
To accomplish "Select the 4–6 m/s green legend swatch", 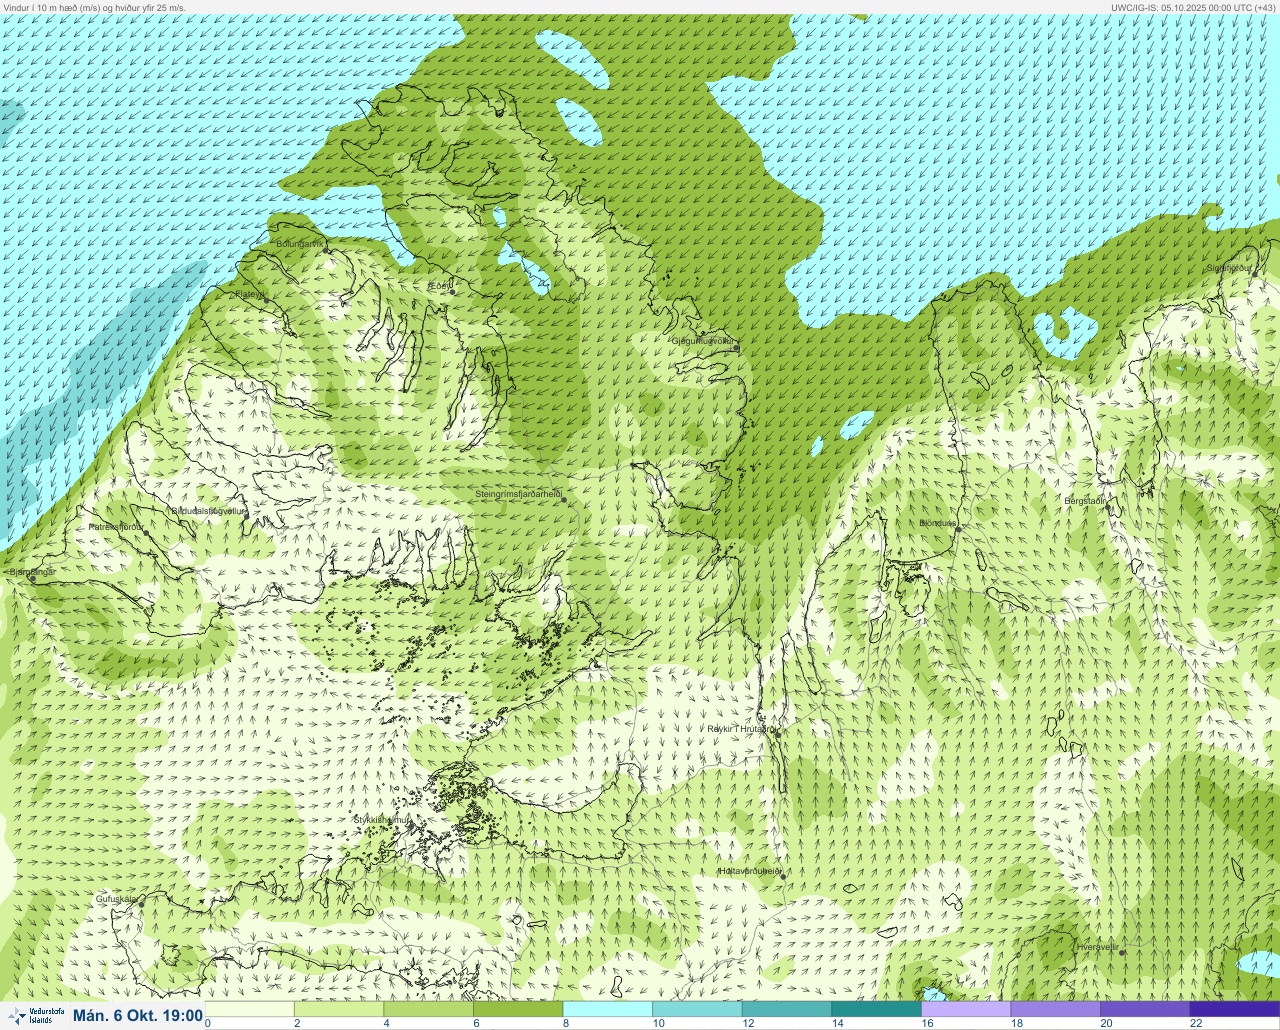I will pos(429,1009).
